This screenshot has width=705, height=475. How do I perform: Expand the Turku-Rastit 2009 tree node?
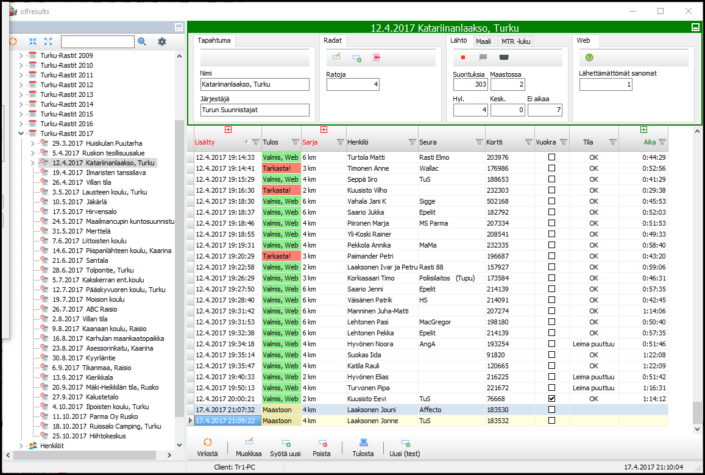click(21, 55)
